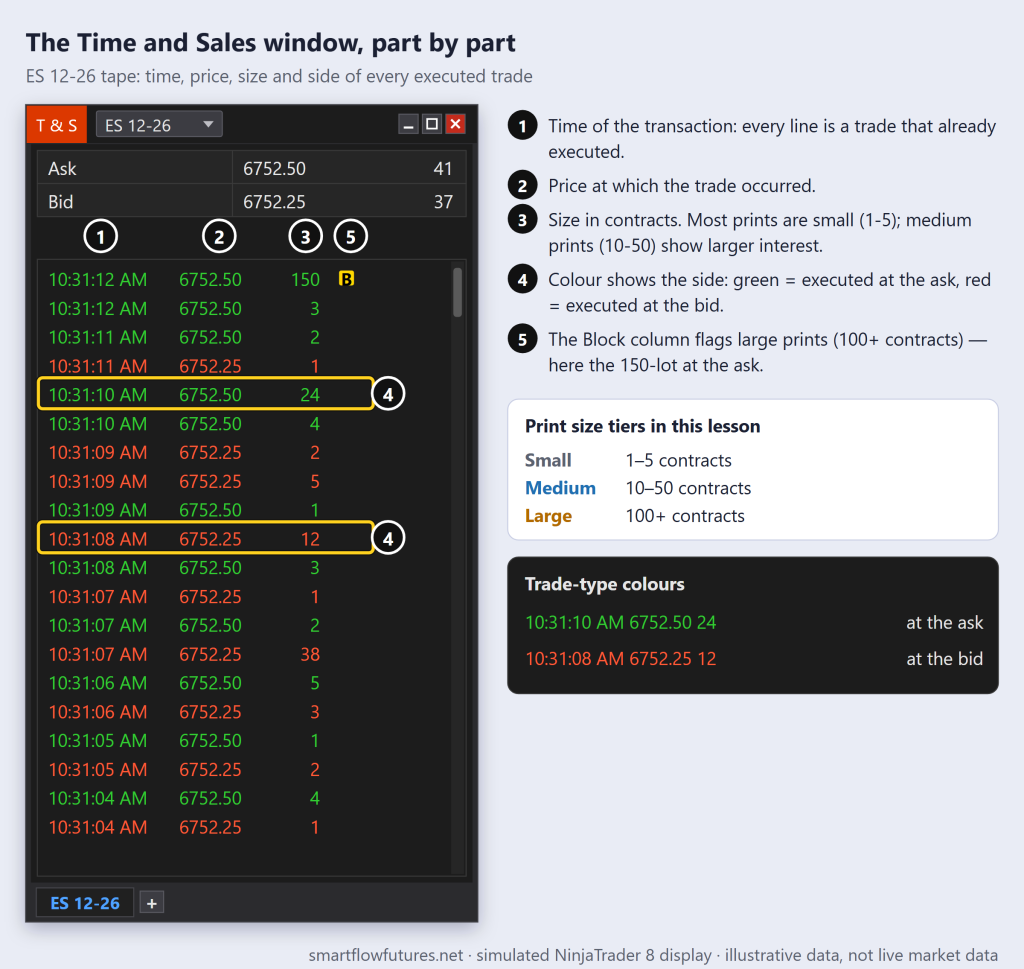Select the green 10:31:11 AM trade size 2
Image resolution: width=1024 pixels, height=969 pixels.
click(244, 337)
